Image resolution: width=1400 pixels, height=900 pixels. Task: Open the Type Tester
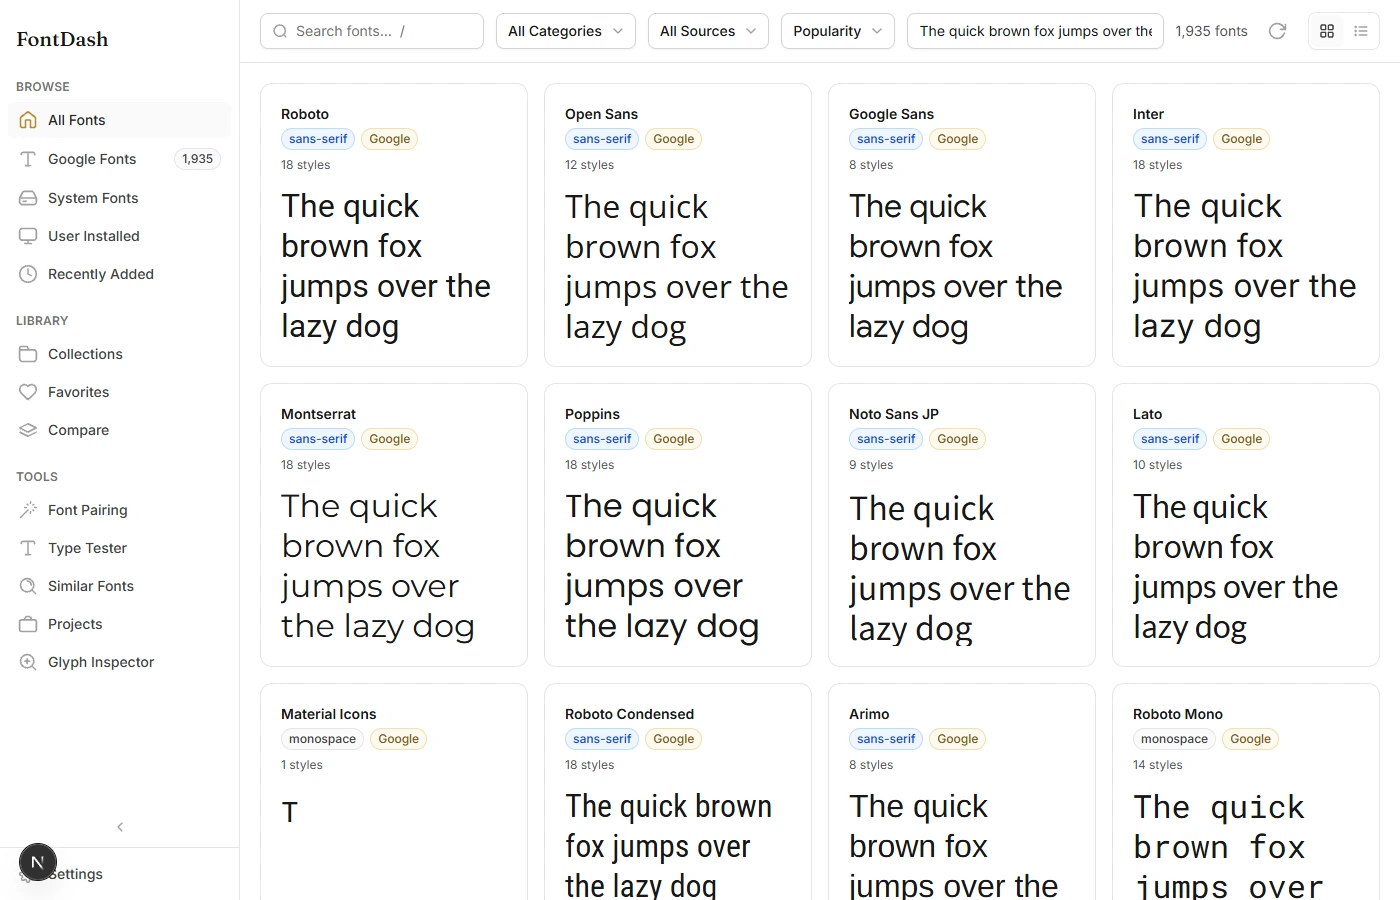84,547
